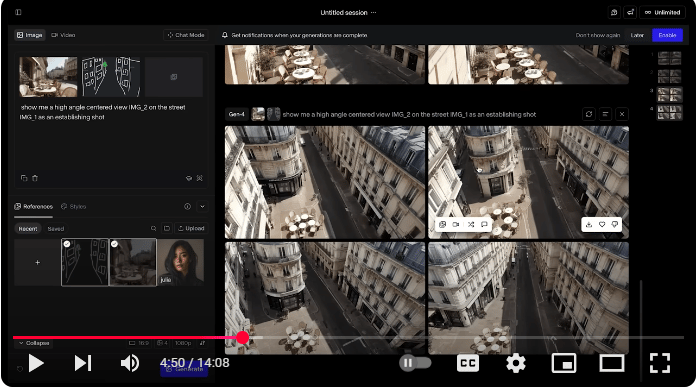Use image as reference icon on hovered result

coord(442,225)
